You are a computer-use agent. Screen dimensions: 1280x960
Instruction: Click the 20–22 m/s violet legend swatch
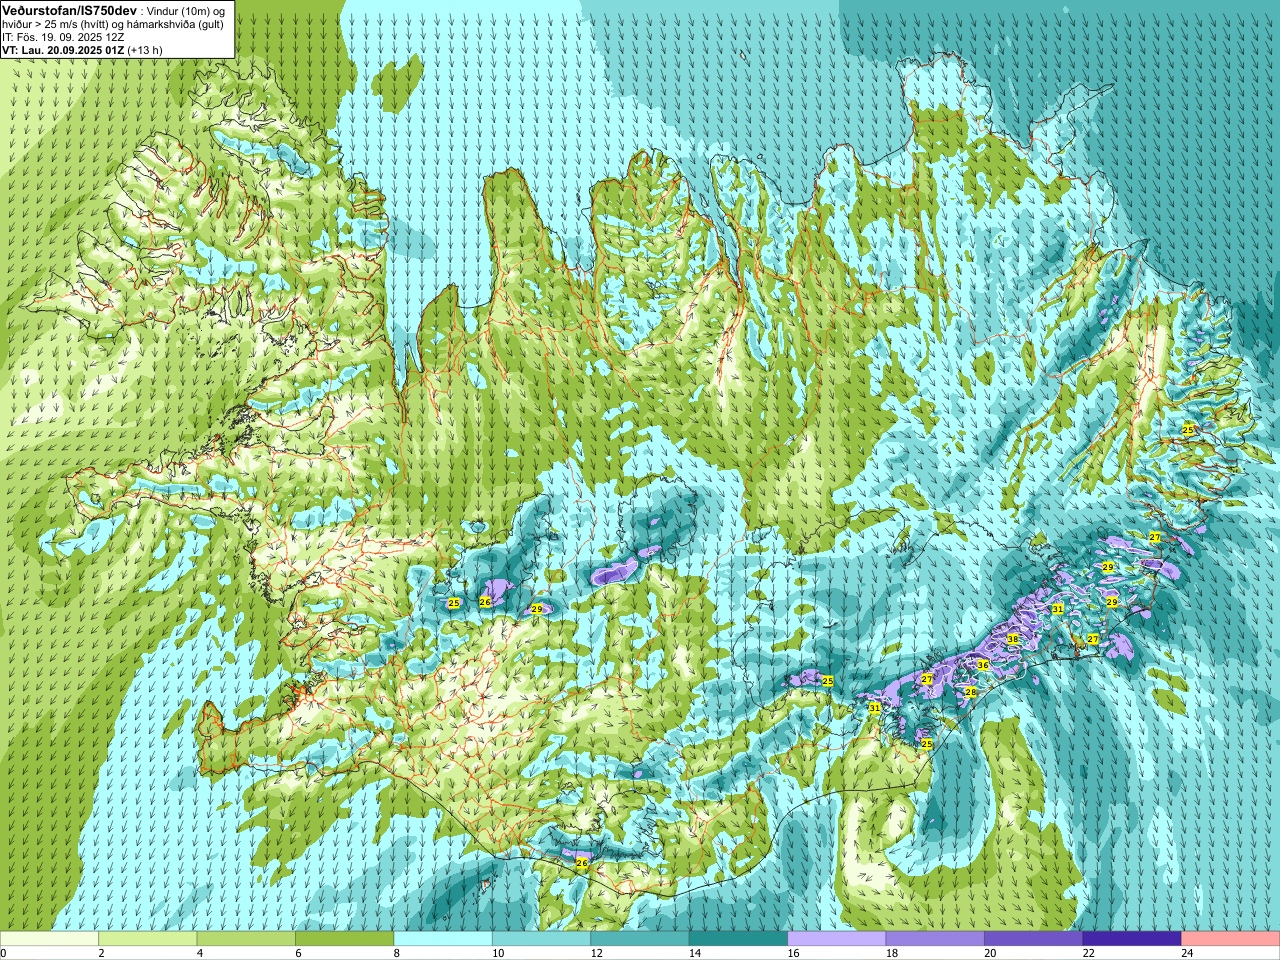pos(1034,939)
